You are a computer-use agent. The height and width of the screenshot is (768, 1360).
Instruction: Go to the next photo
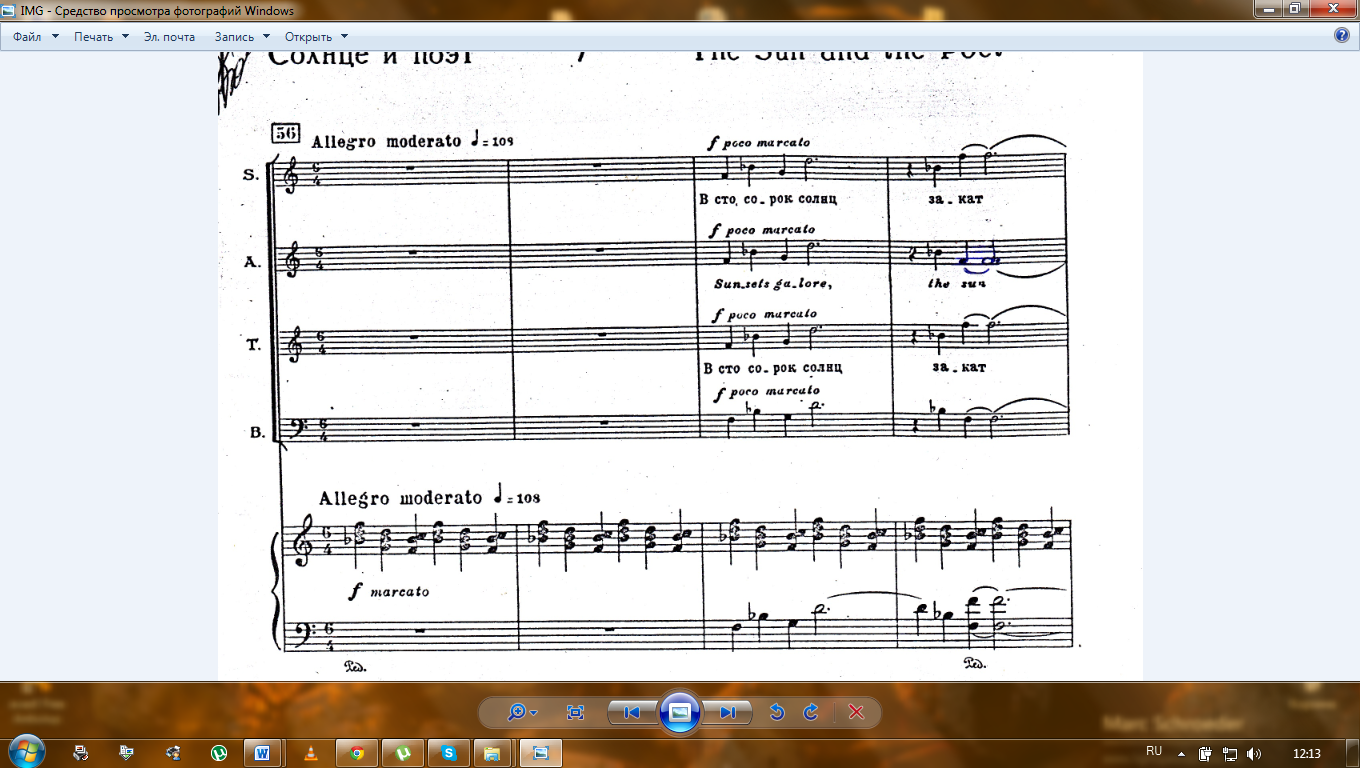[728, 712]
